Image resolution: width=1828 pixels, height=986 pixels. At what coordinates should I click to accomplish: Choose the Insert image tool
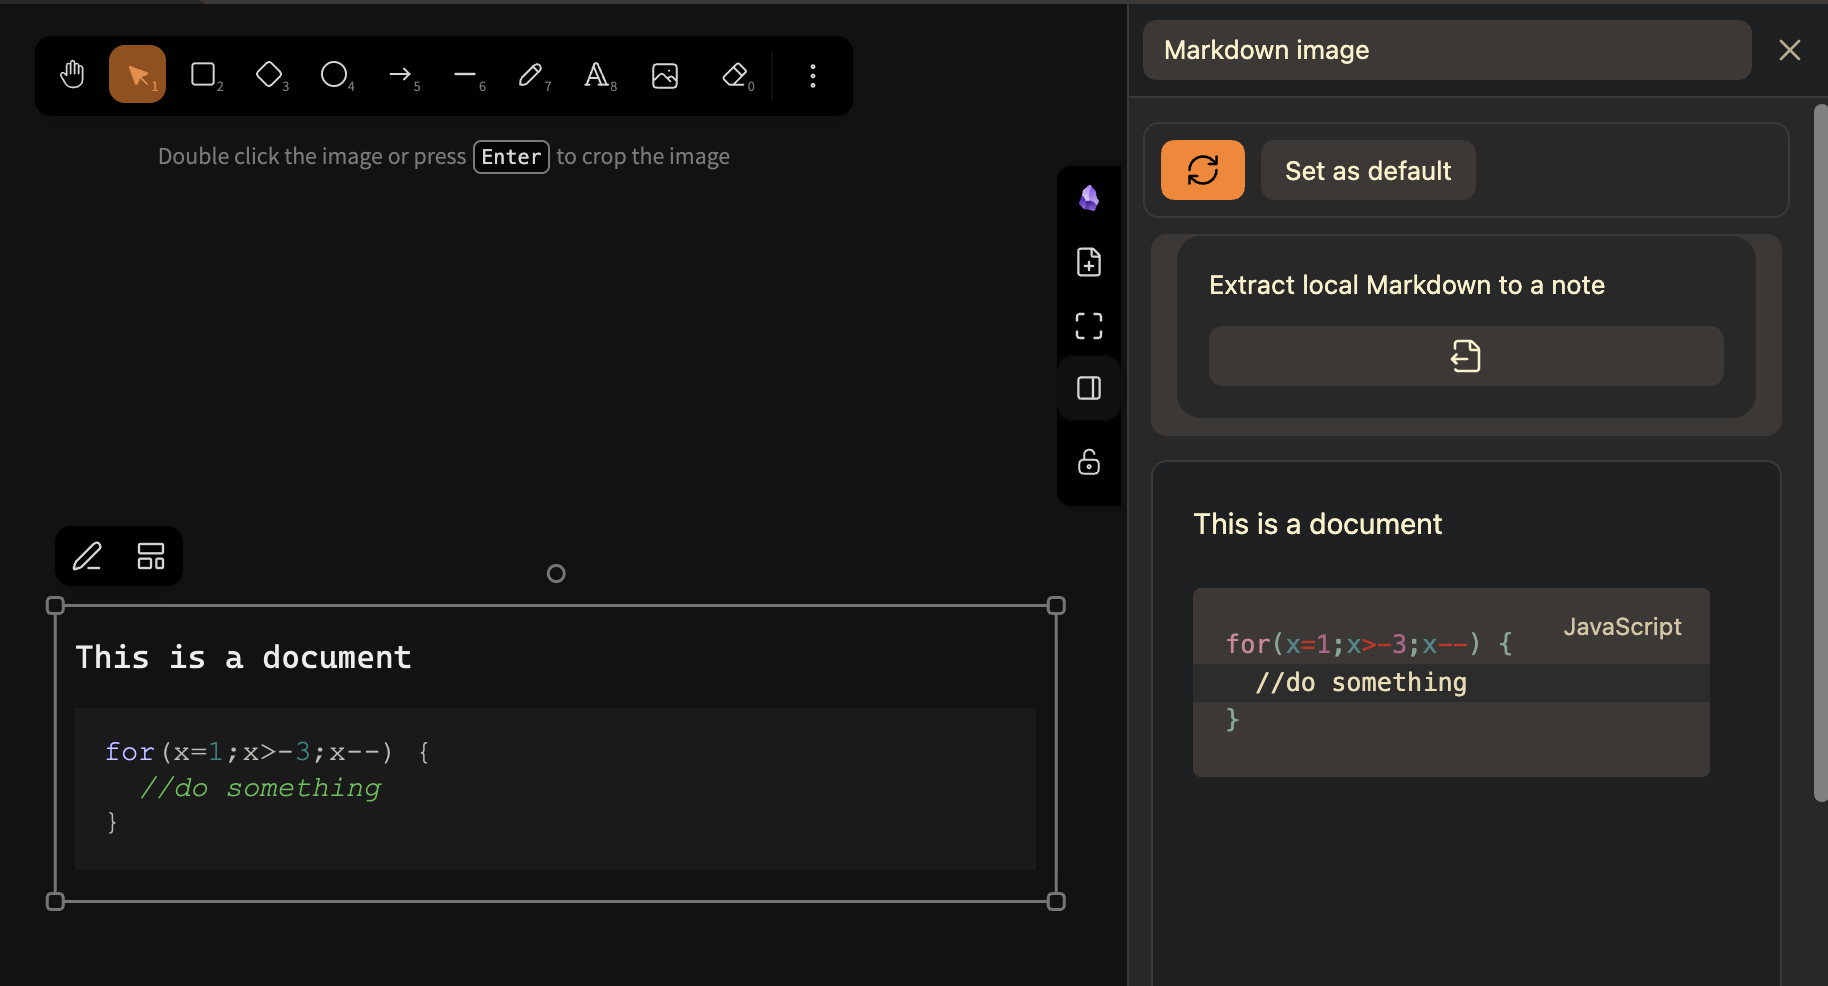coord(665,75)
